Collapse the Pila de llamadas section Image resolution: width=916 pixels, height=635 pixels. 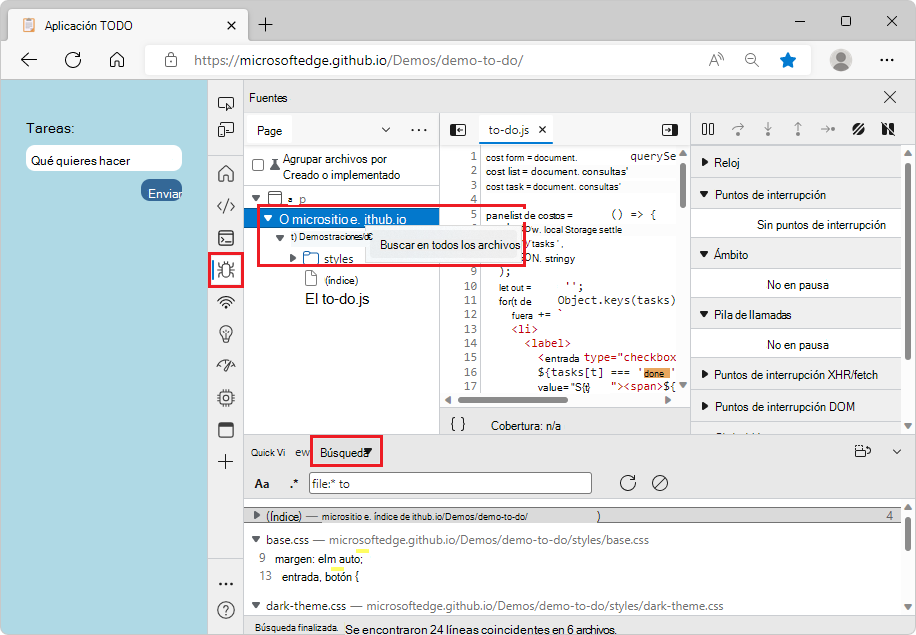point(704,314)
